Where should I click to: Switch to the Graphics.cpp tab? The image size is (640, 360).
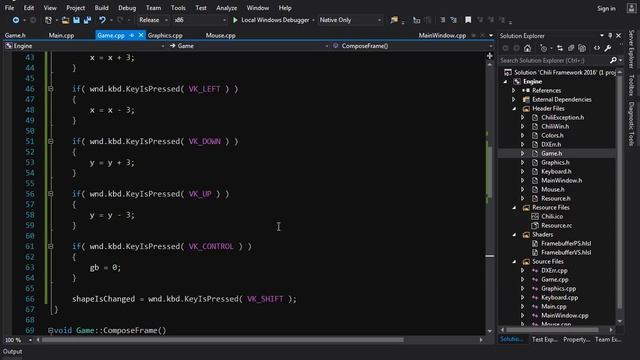coord(165,36)
